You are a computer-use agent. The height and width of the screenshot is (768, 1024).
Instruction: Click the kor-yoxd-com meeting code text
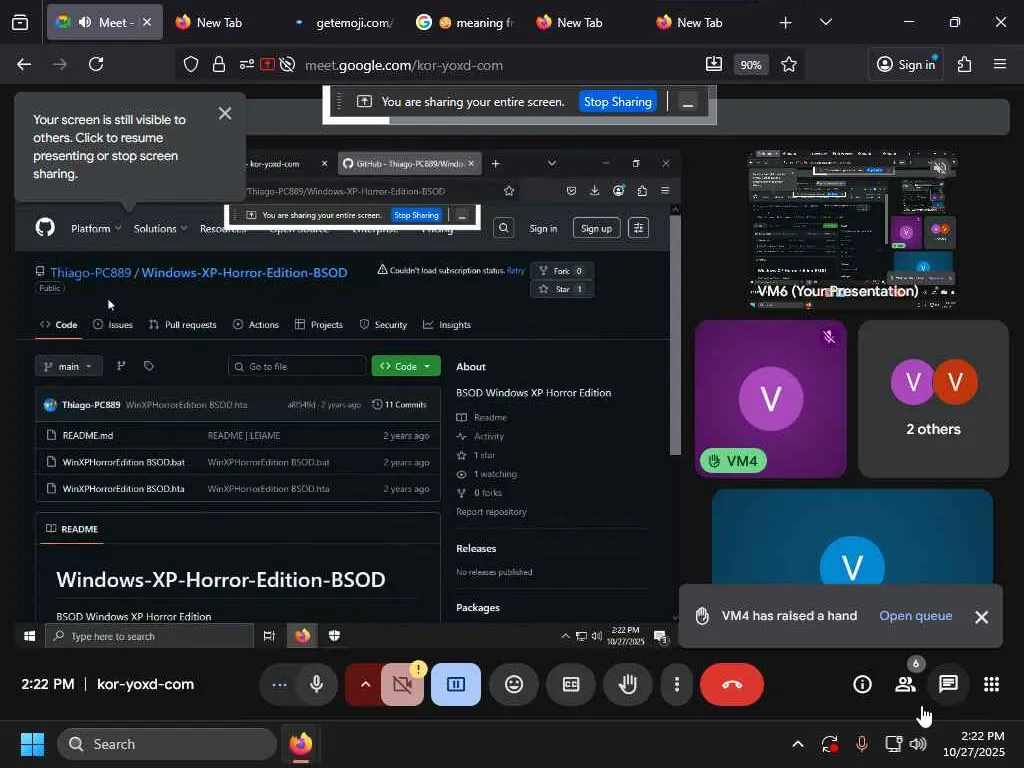(145, 684)
